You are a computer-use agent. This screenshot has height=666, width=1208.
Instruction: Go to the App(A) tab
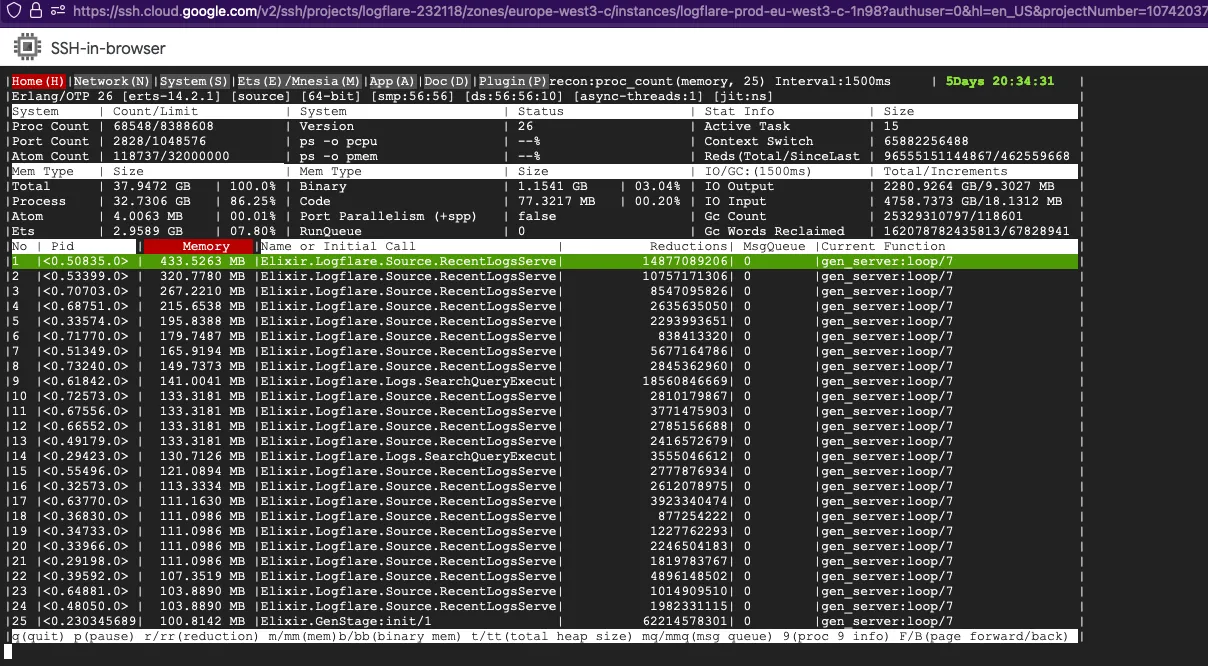pos(392,81)
